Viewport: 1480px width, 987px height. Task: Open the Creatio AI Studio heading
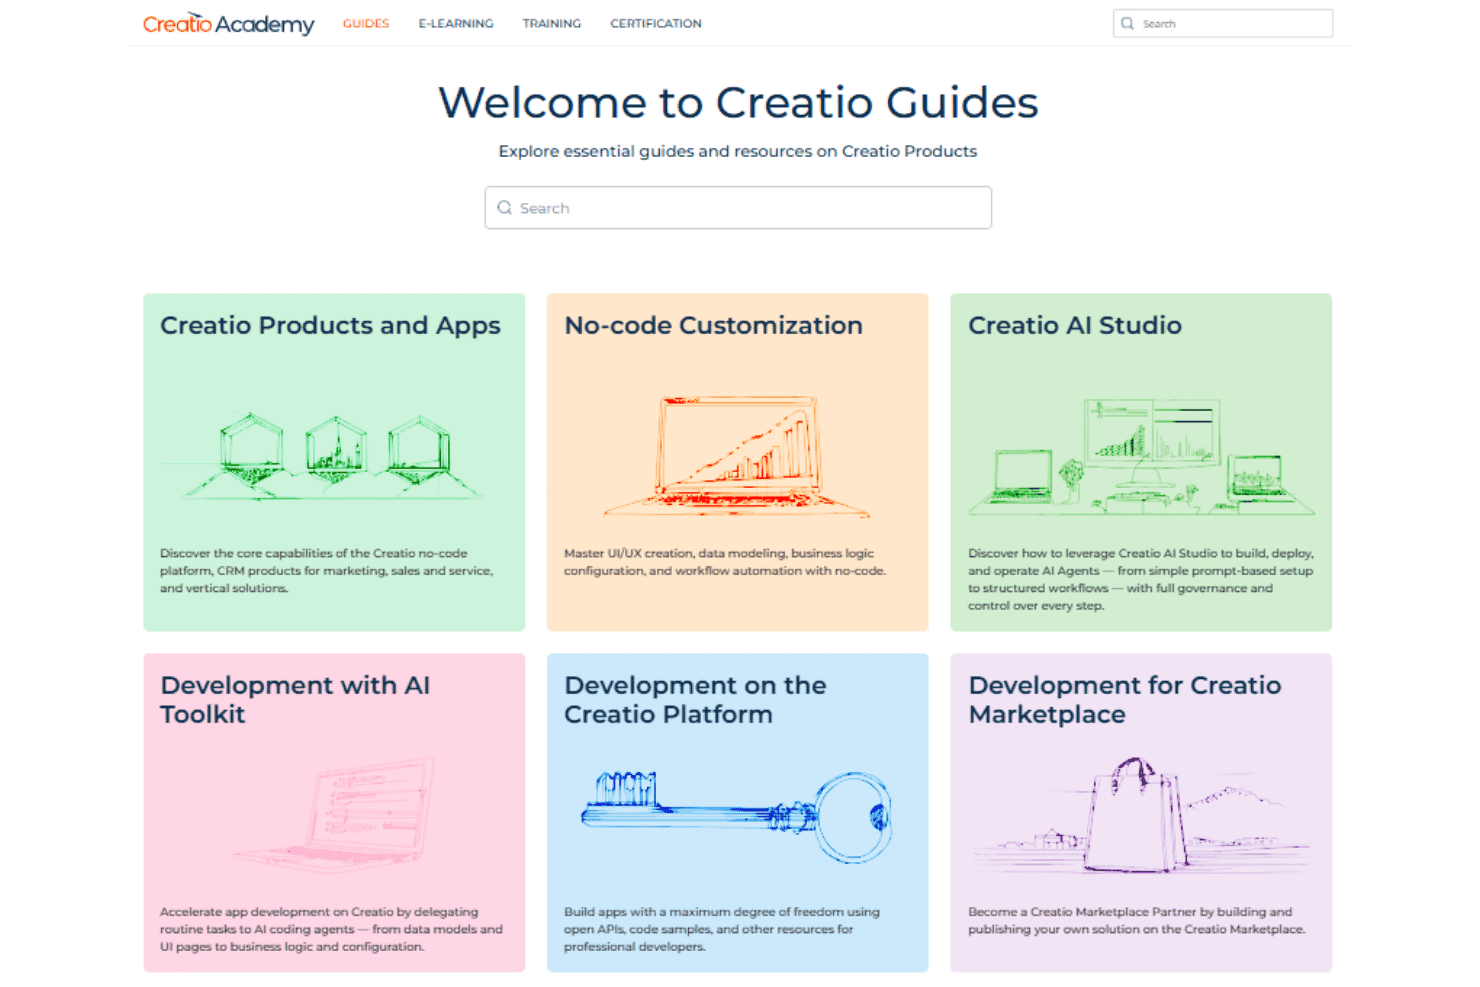1075,325
